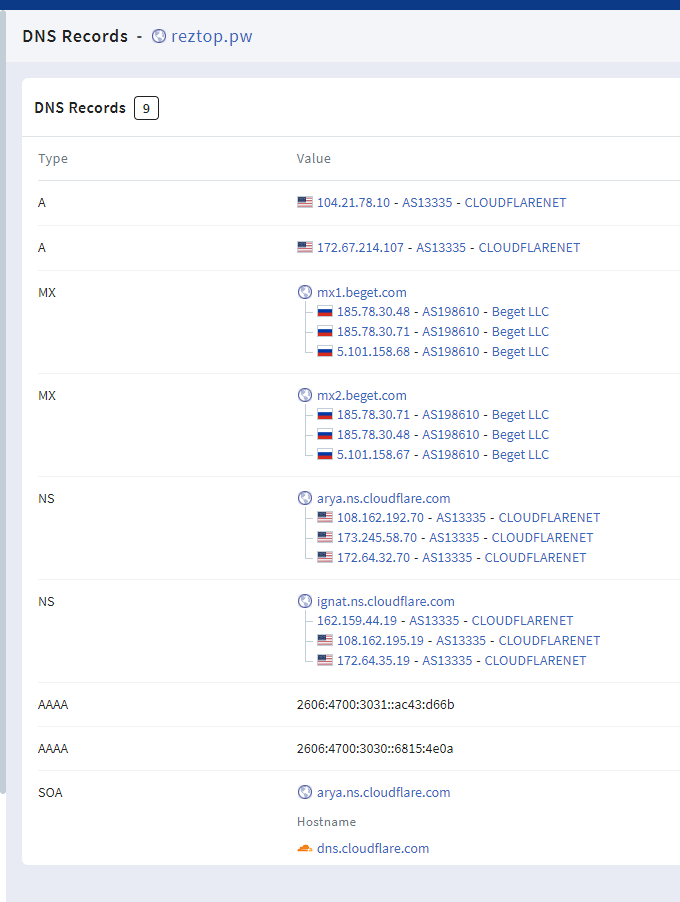Click CLOUDFLARENET link in 162.159.44.19 row
Screen dimensions: 680x902
(522, 620)
